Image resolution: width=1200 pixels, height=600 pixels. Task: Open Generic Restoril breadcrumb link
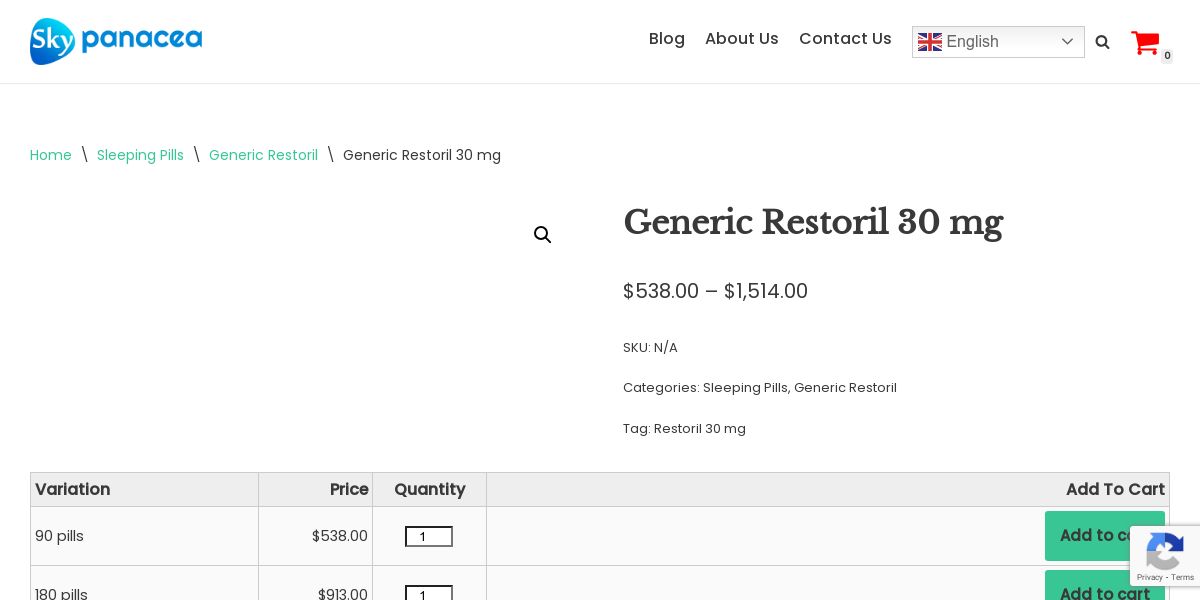263,155
